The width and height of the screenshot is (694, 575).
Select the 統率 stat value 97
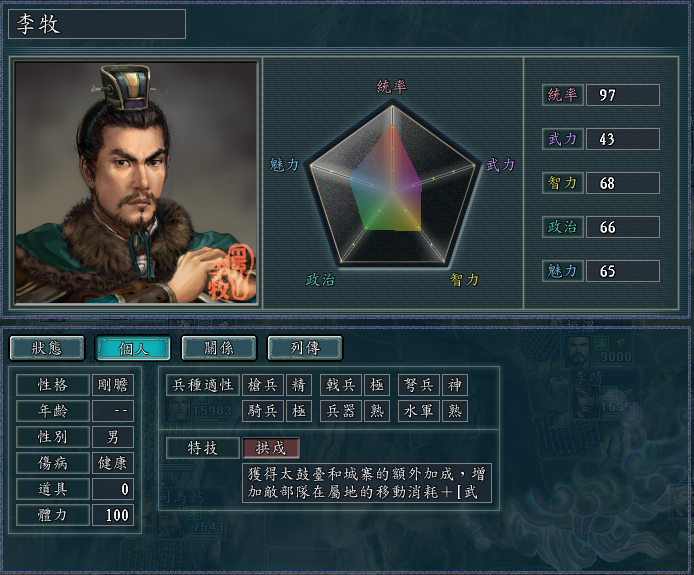point(623,95)
